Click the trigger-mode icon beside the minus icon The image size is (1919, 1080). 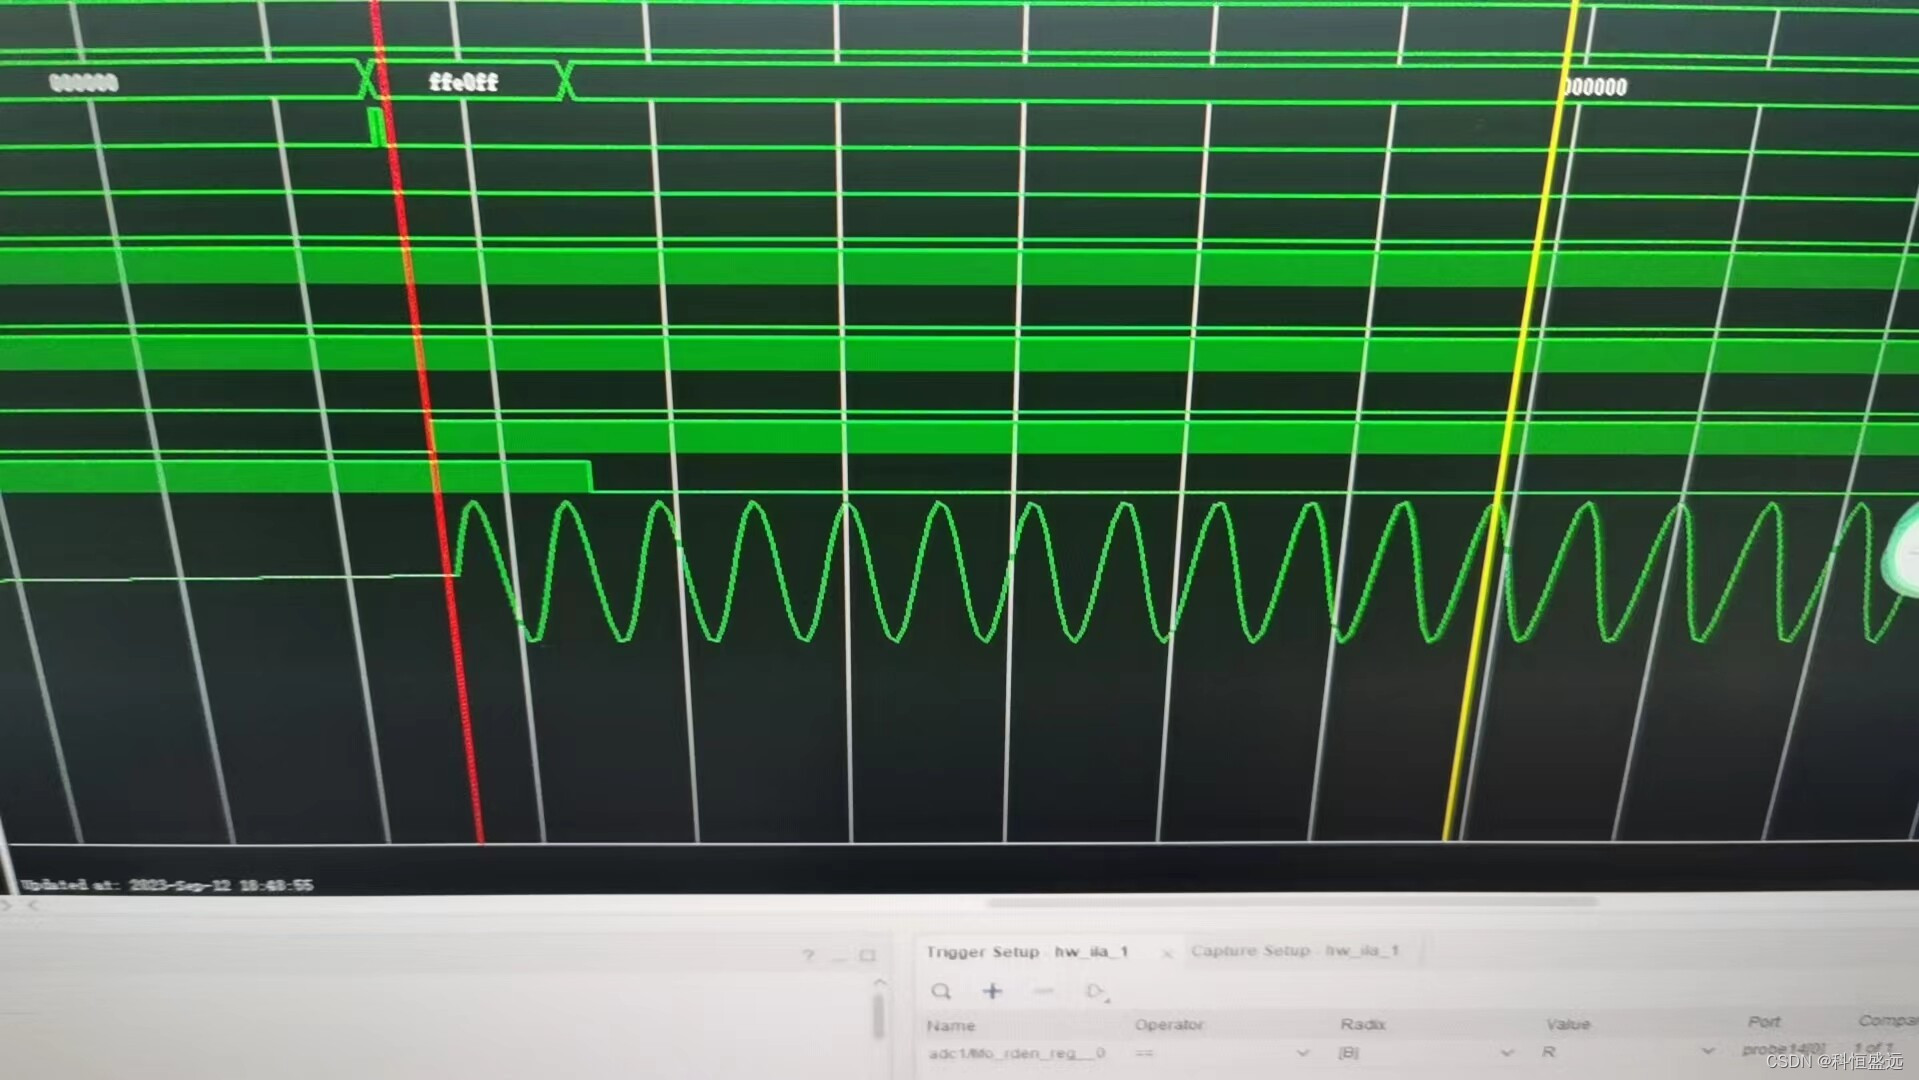click(1096, 991)
